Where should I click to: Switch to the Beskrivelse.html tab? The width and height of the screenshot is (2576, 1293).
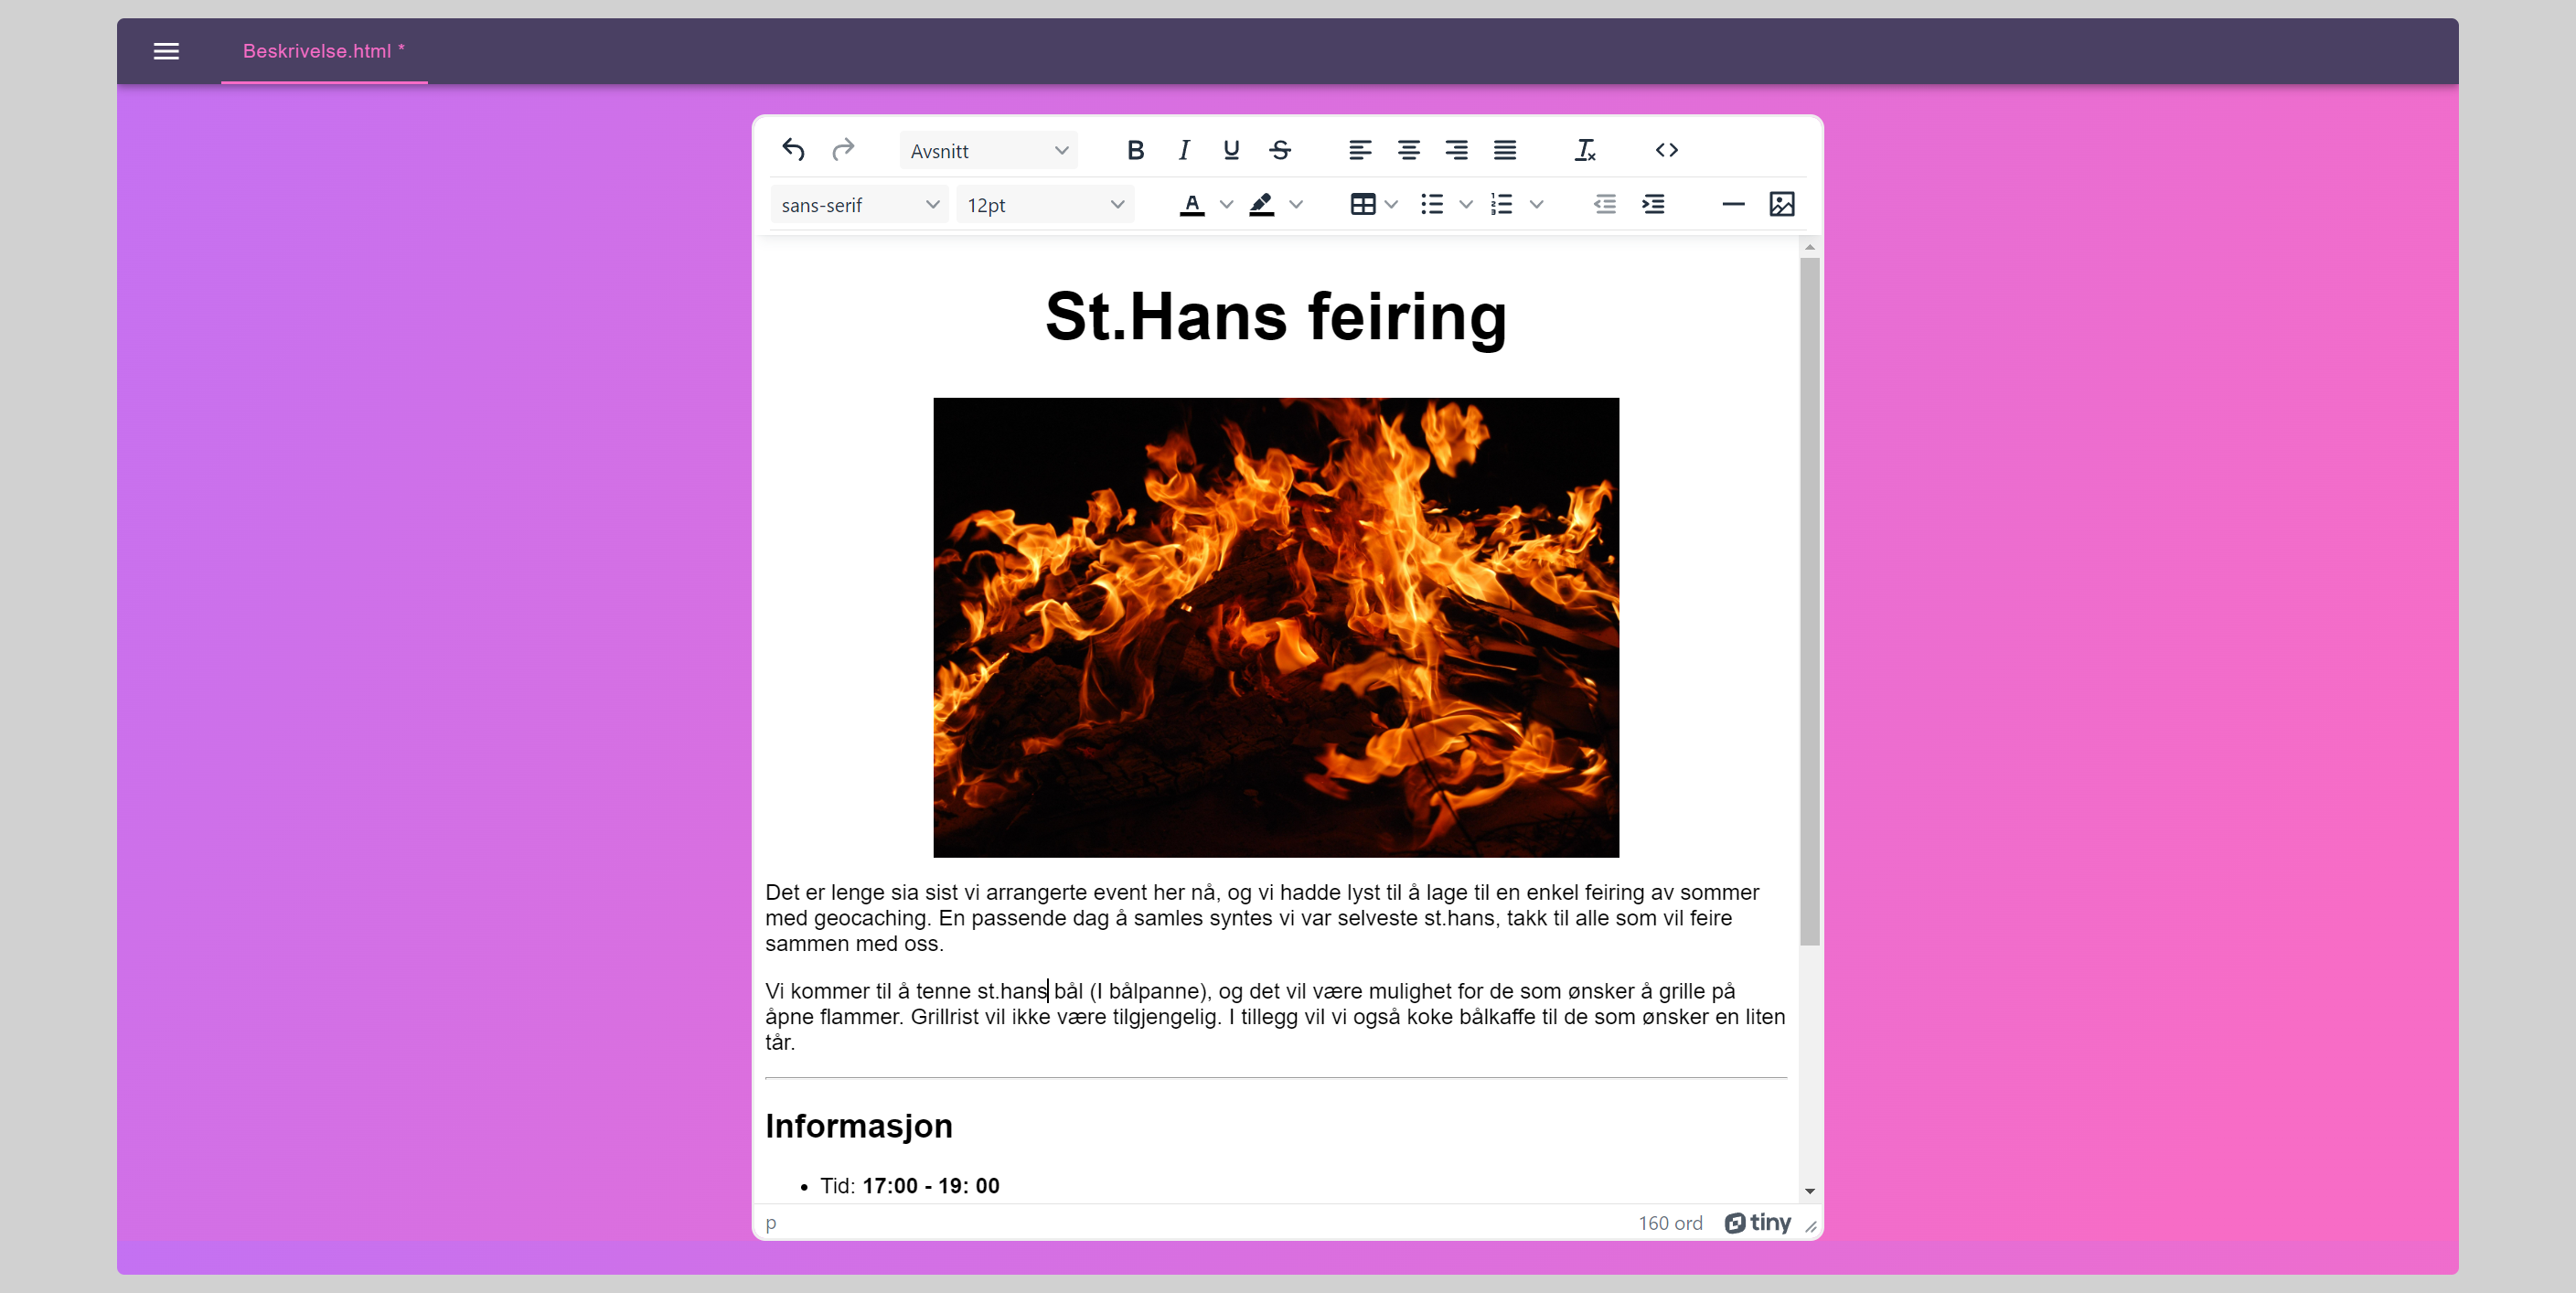(324, 51)
